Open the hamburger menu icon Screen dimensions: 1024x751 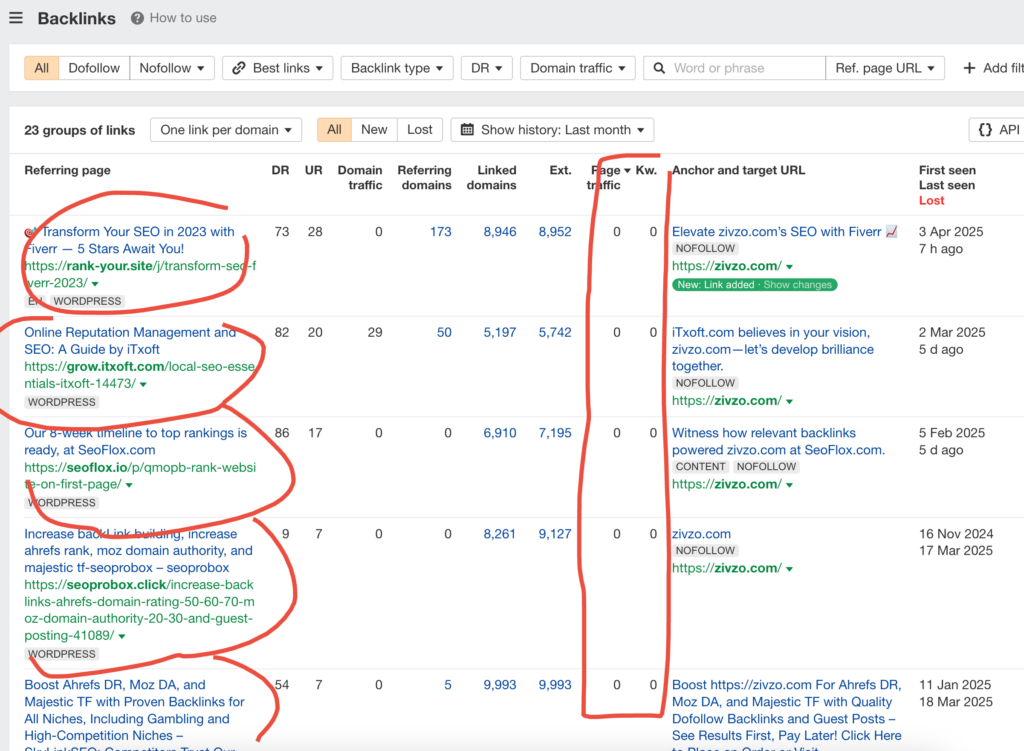point(16,18)
